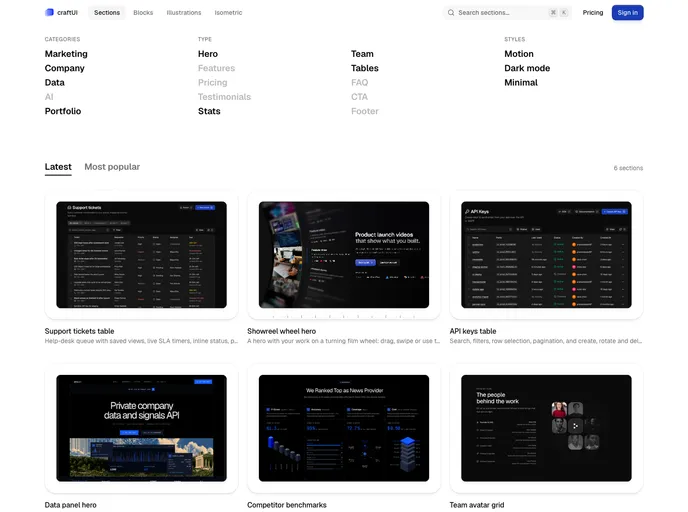
Task: Select the Stats type filter
Action: point(209,111)
